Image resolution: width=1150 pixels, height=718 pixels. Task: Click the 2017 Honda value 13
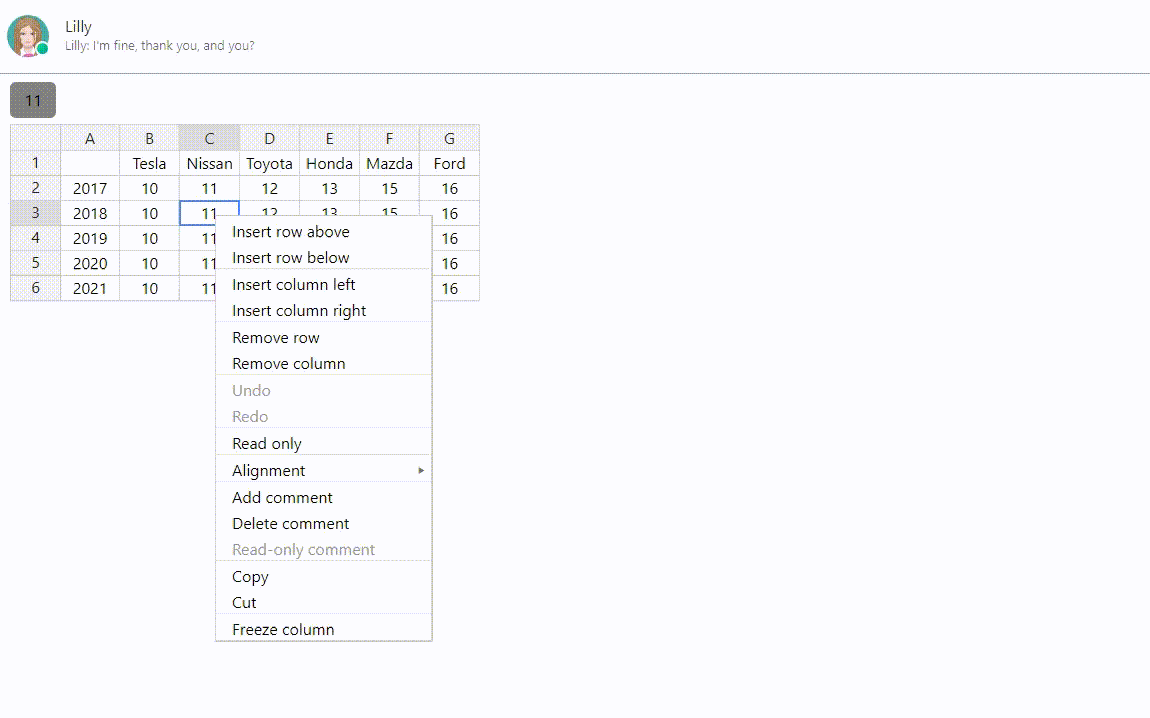(x=329, y=188)
